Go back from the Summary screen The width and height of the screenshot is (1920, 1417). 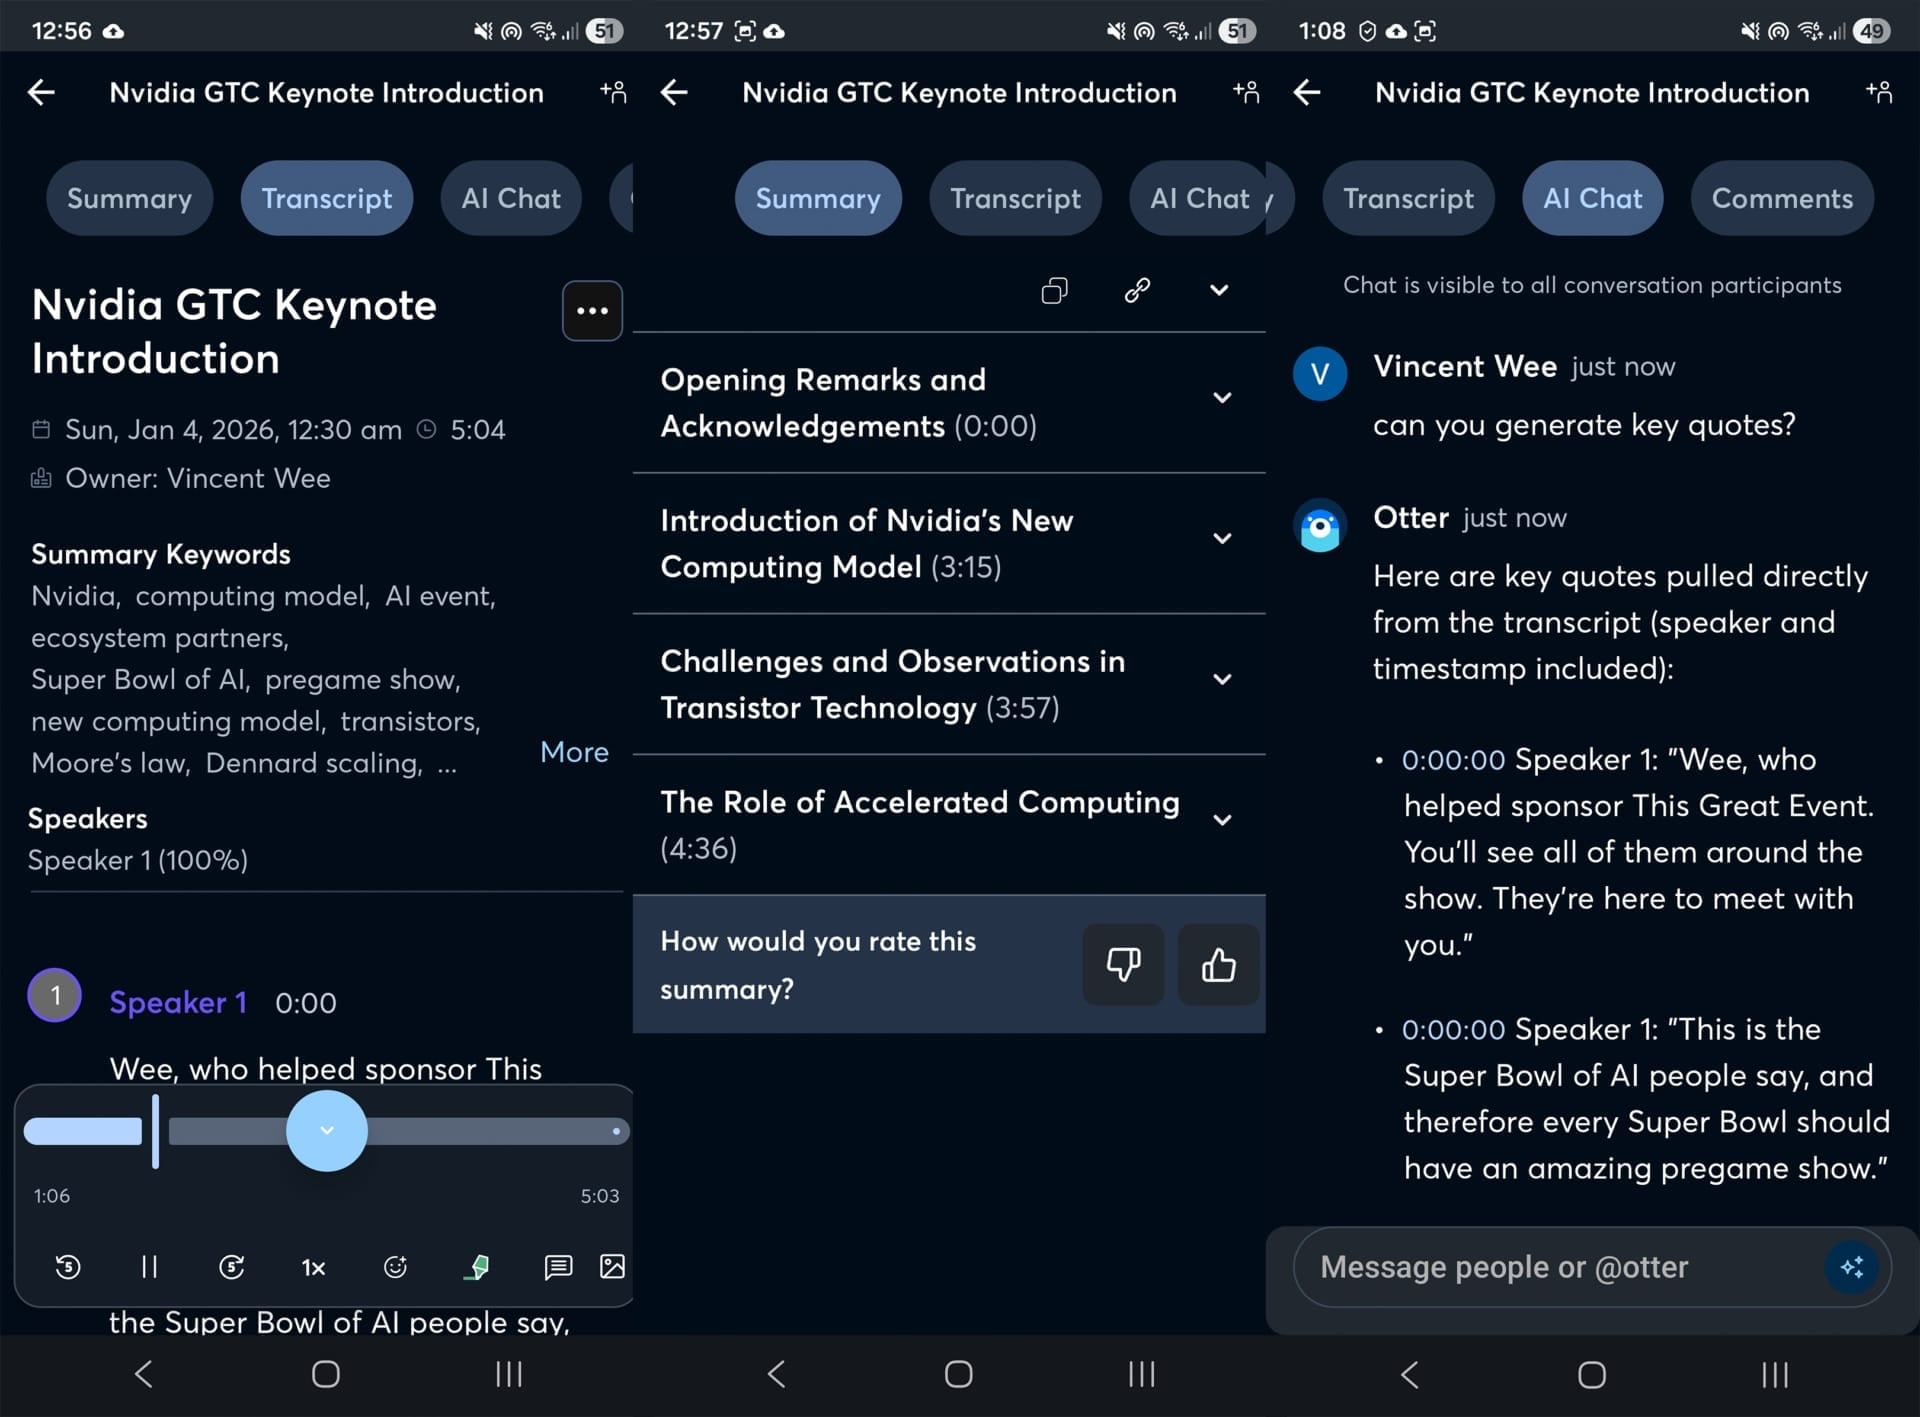[674, 93]
